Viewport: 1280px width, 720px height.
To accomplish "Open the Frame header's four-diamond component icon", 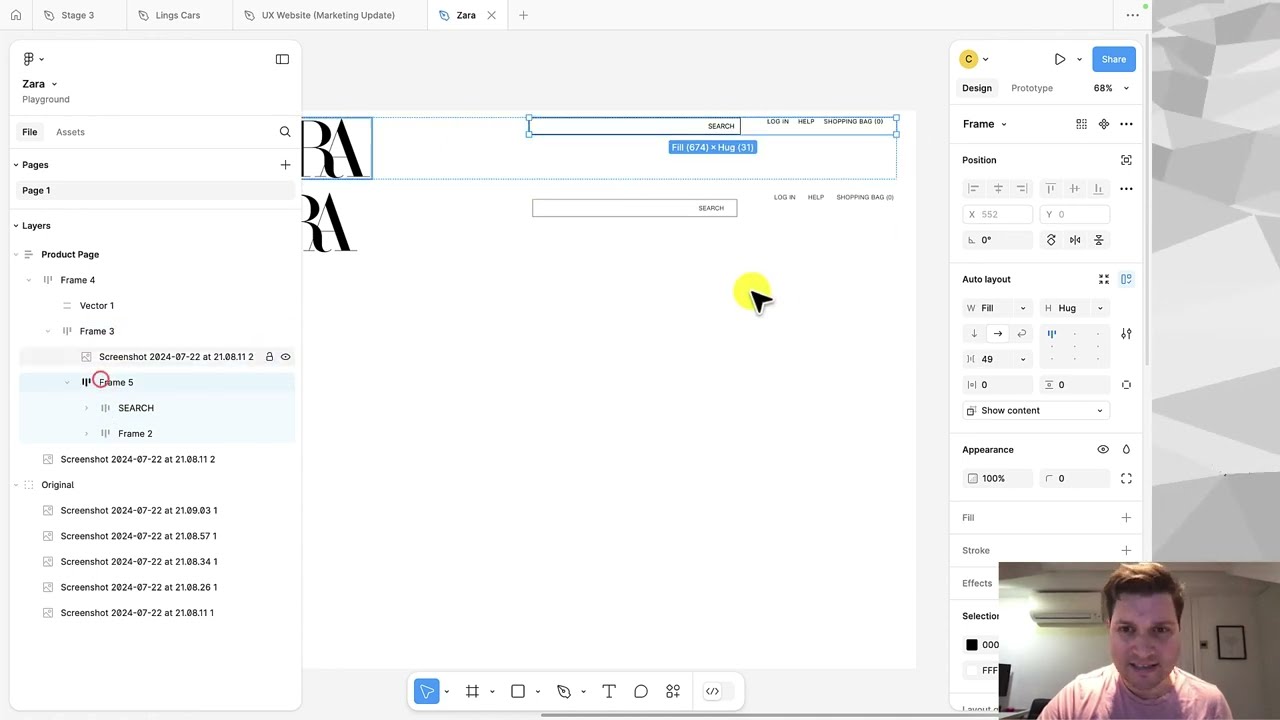I will (1104, 124).
